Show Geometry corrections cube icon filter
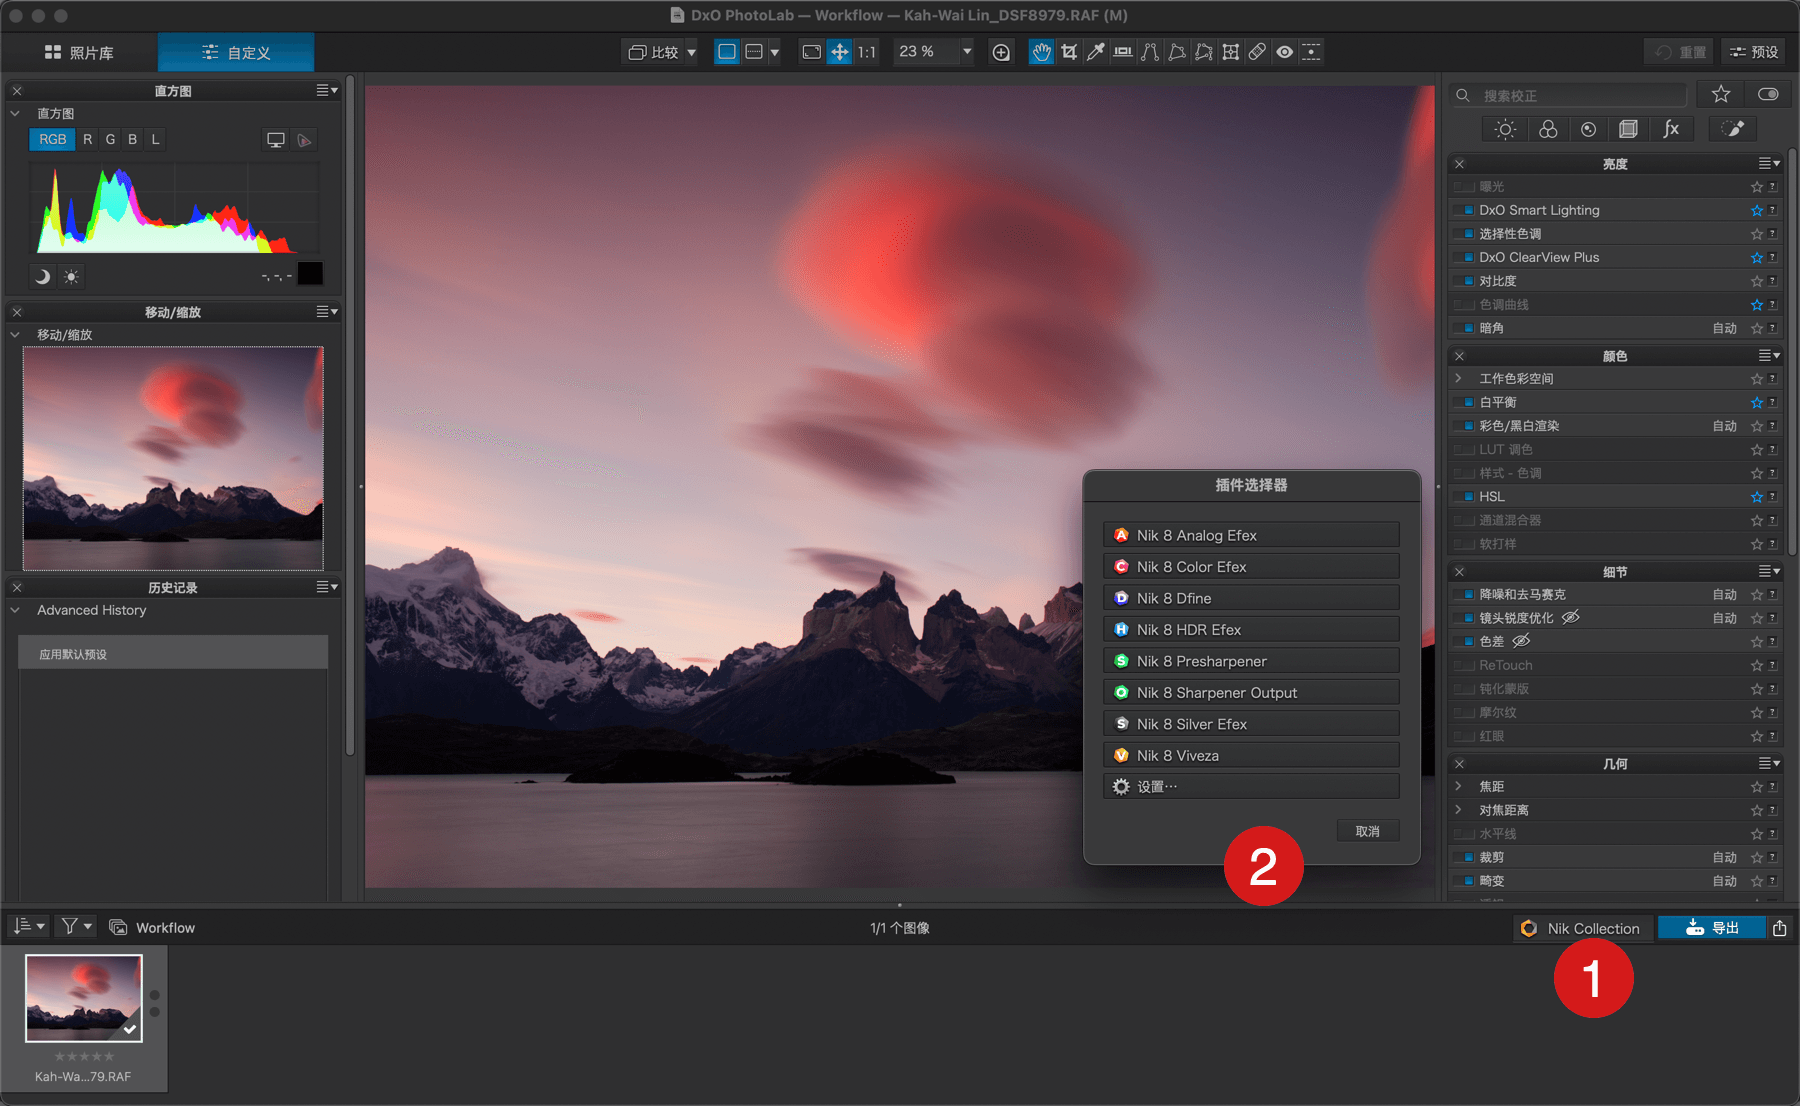 [1629, 129]
